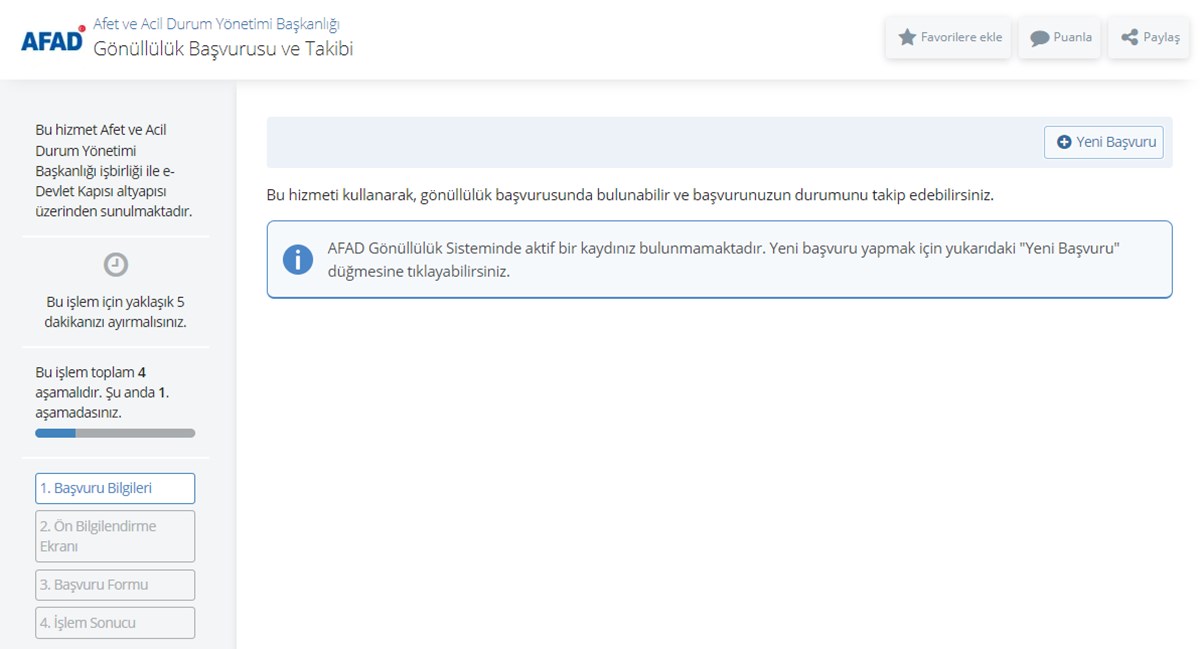
Task: Click the plus icon in Yeni Başvuru
Action: 1064,142
